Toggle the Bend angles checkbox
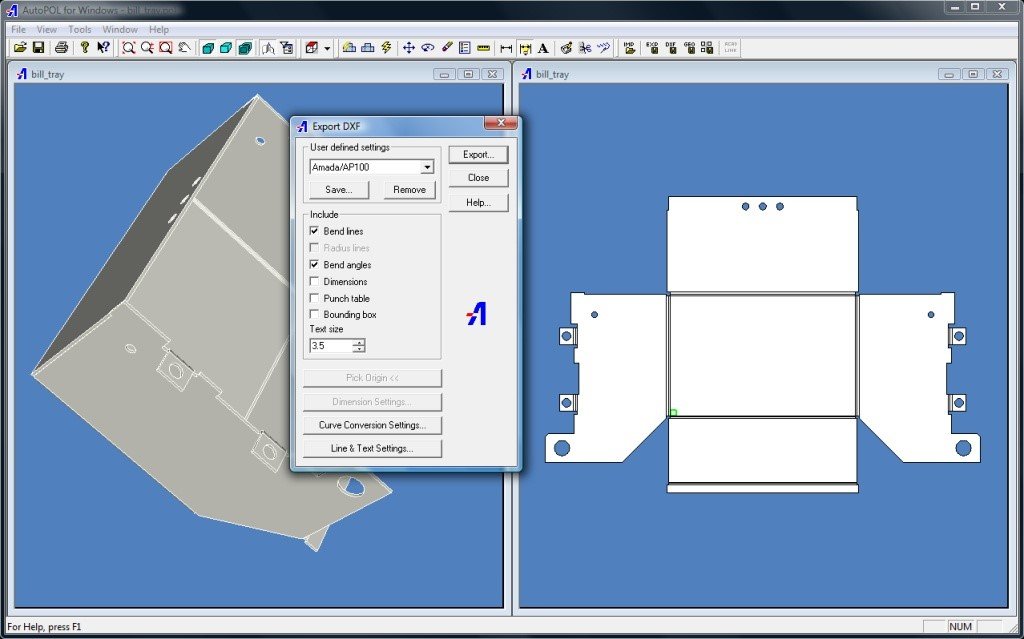Screen dimensions: 1024x639 coord(314,265)
